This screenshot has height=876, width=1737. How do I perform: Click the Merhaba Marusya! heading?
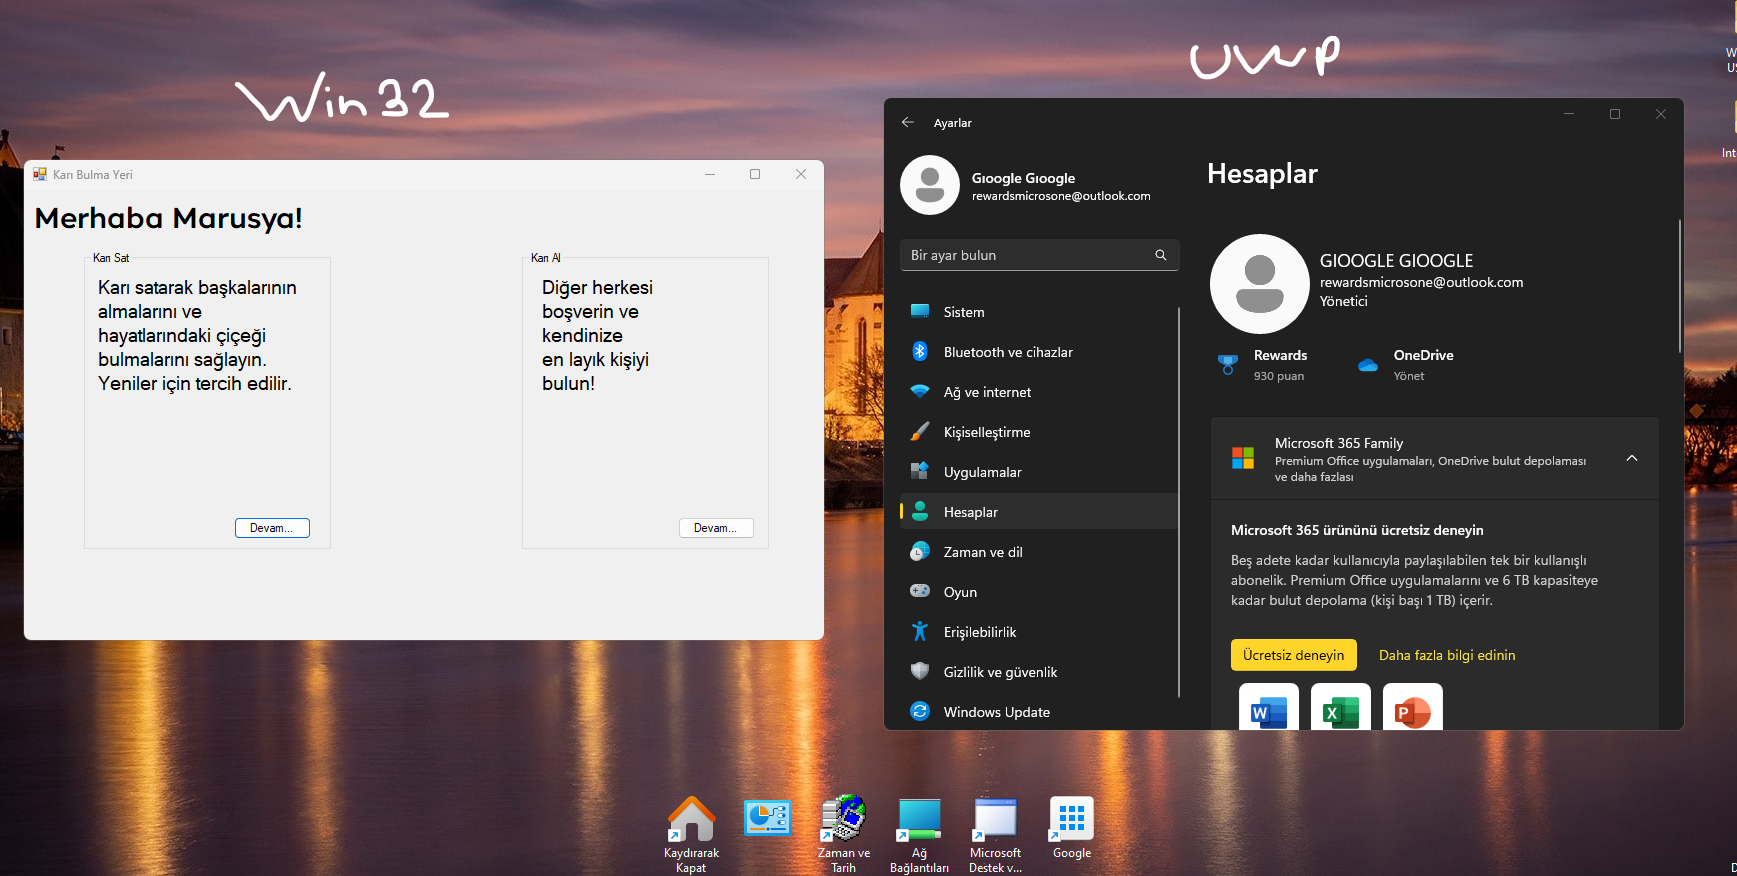tap(168, 218)
